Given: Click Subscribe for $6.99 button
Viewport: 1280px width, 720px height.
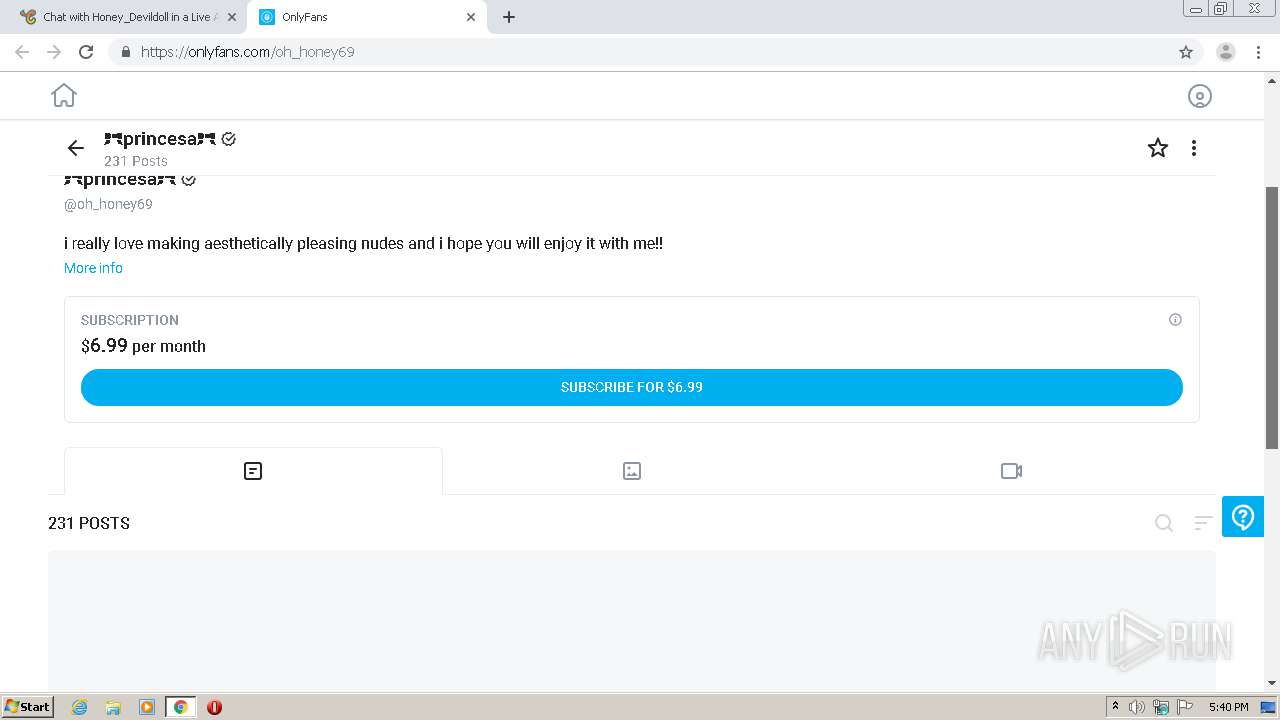Looking at the screenshot, I should click(632, 387).
